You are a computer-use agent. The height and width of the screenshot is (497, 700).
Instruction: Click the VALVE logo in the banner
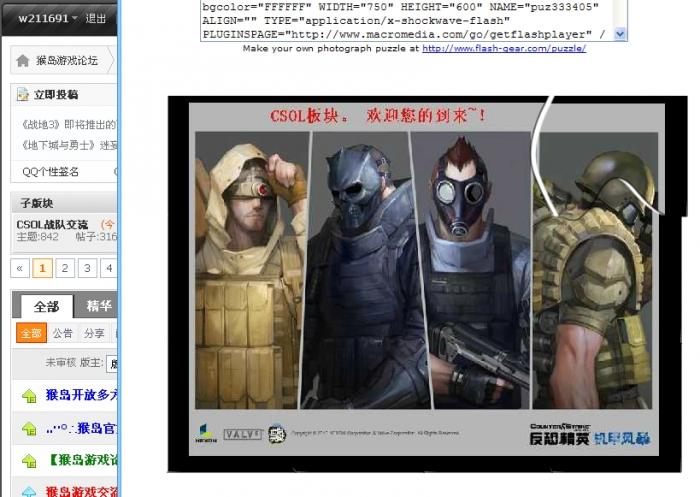[x=242, y=434]
